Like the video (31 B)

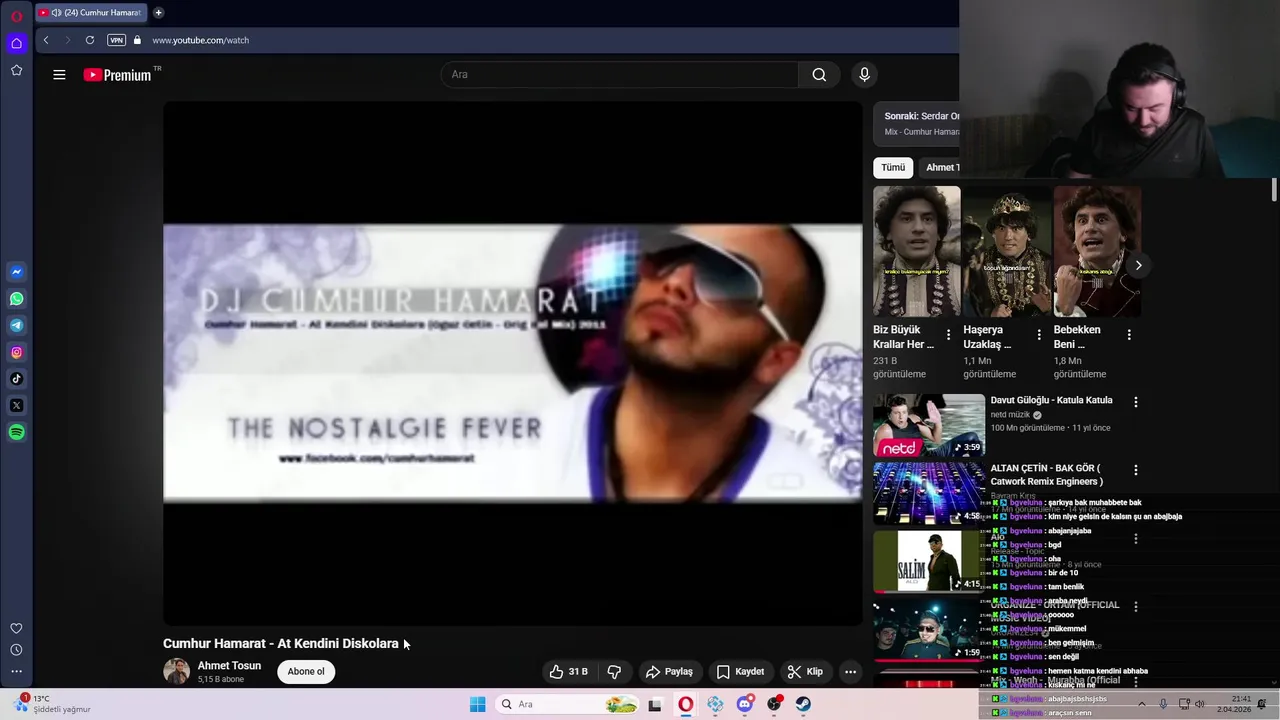click(x=568, y=672)
